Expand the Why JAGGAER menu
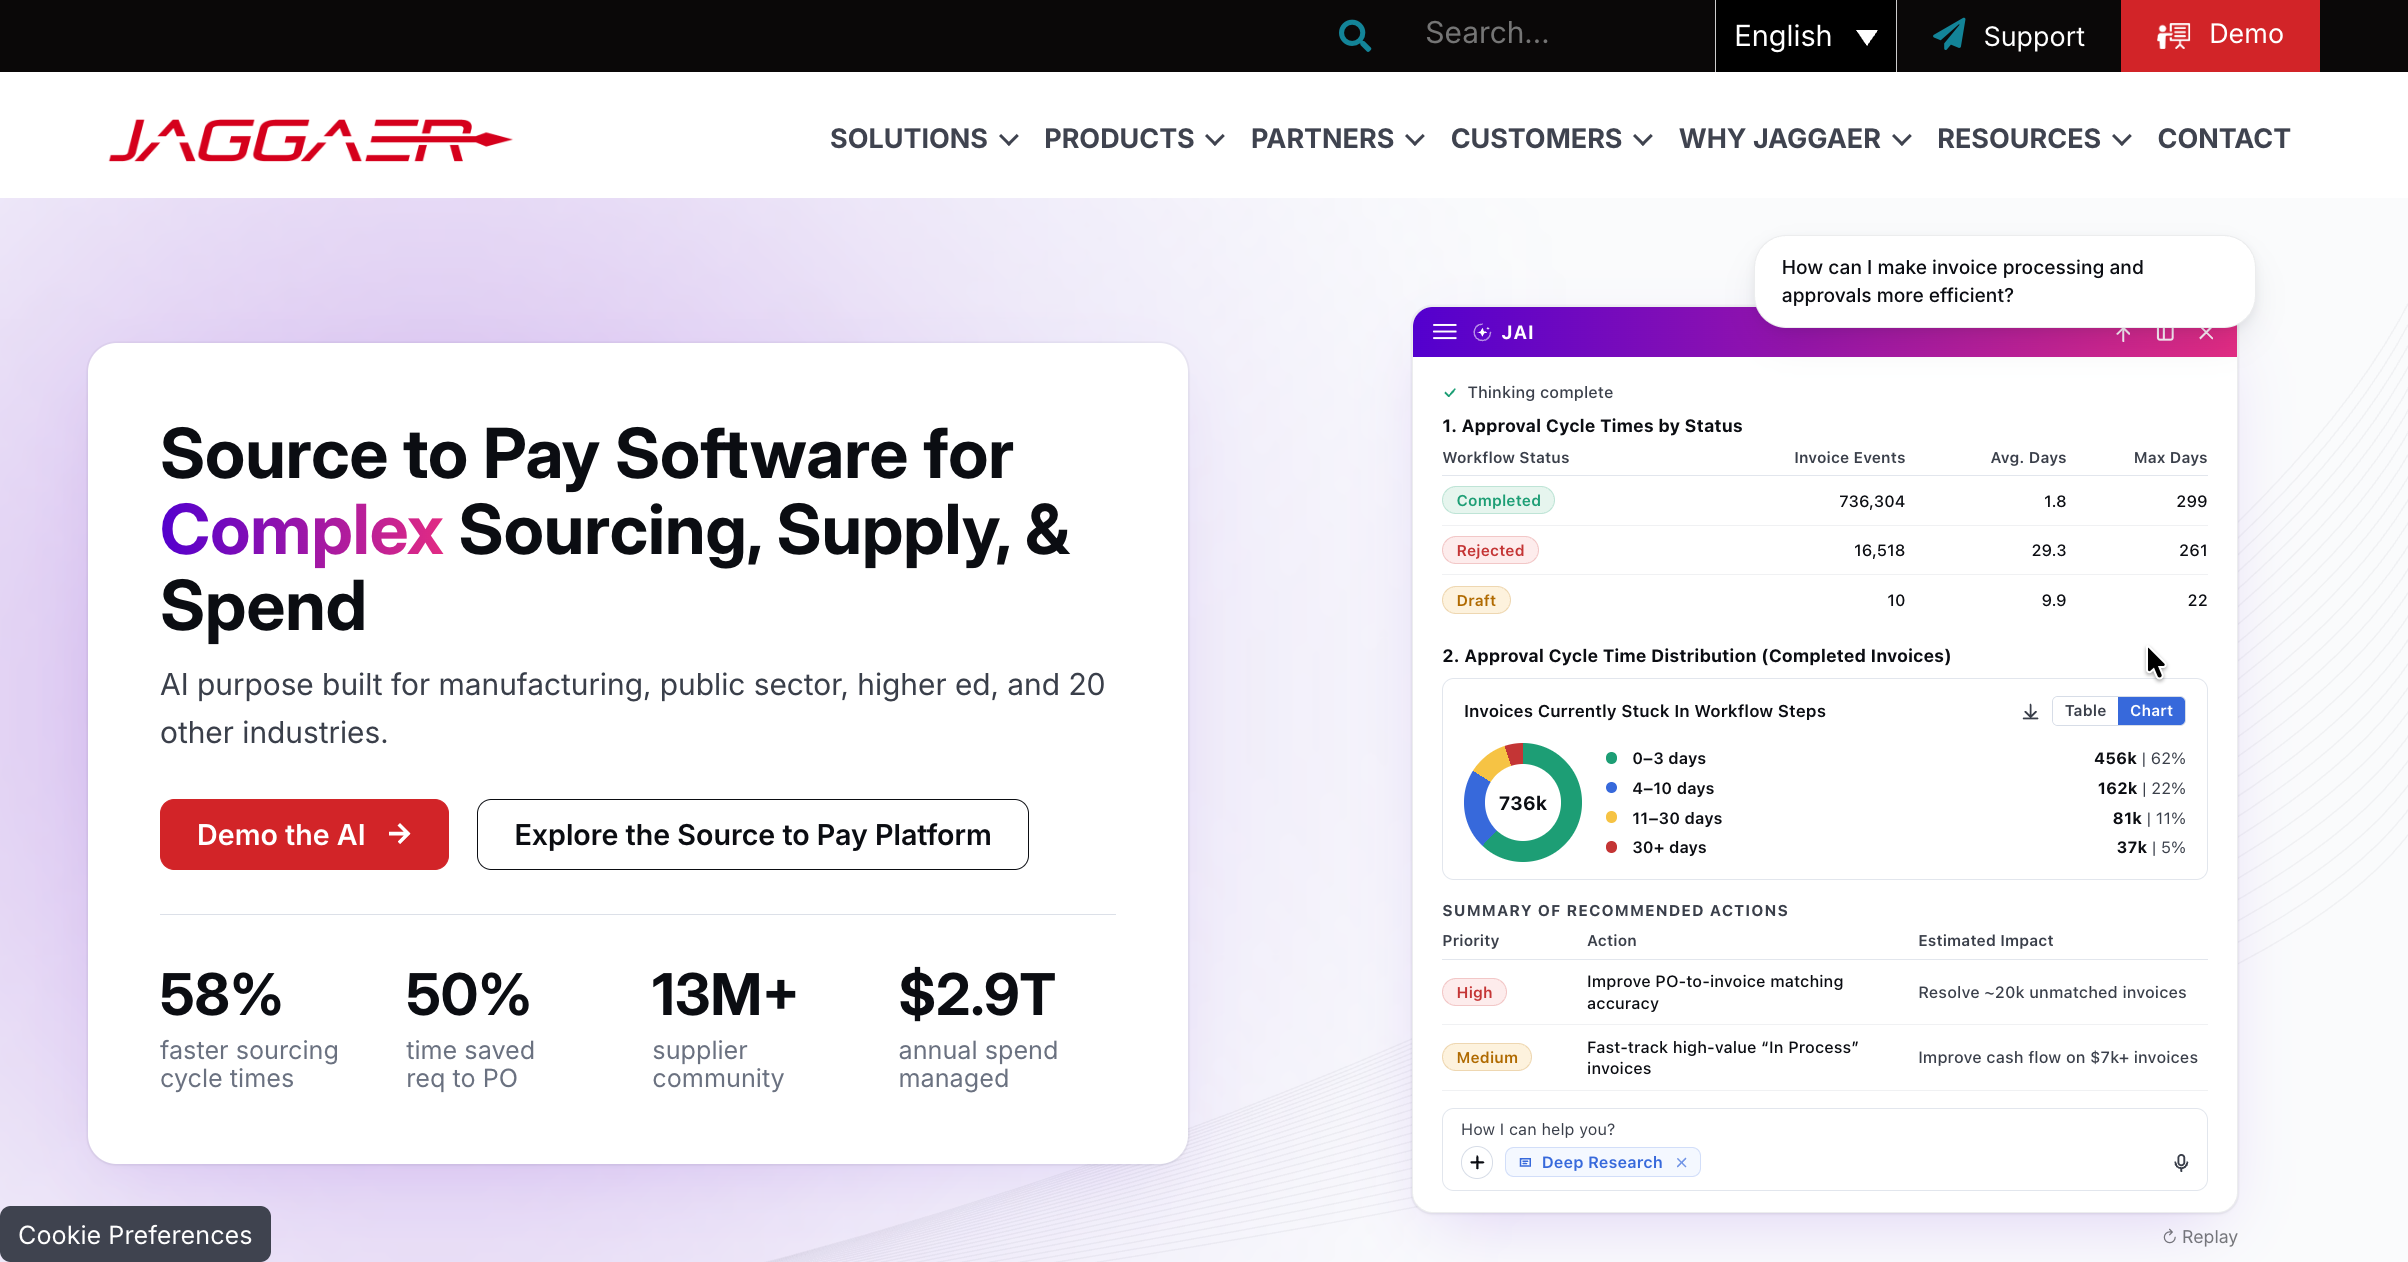 1795,139
